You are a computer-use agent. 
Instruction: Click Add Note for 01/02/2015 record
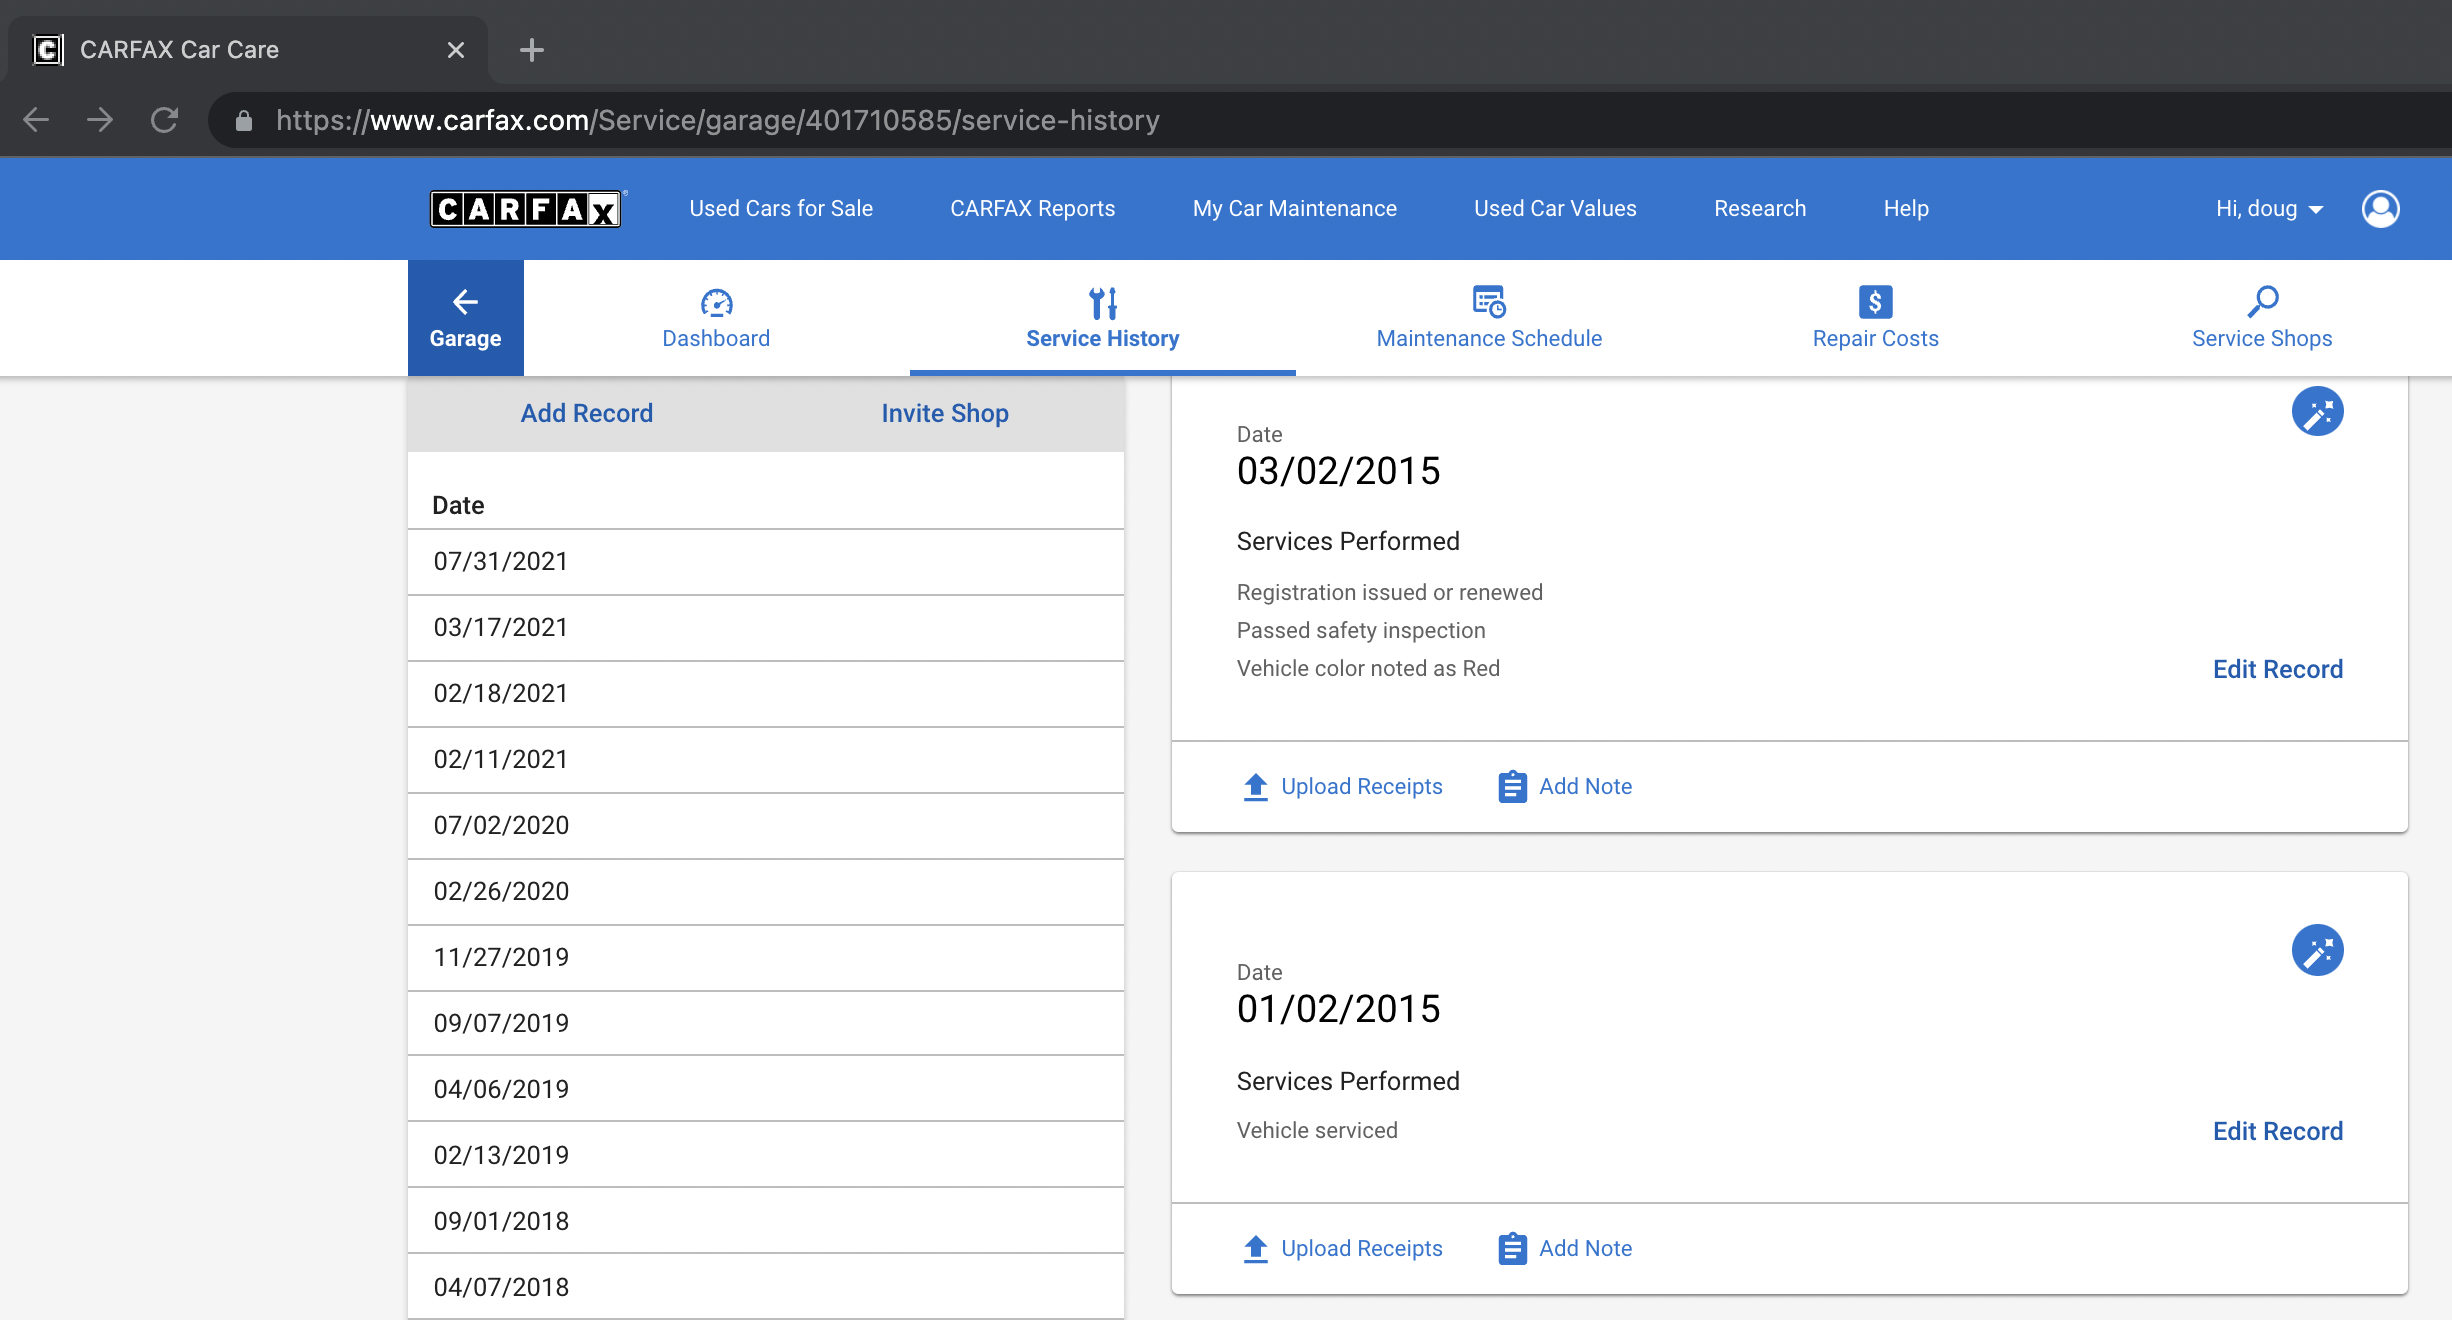point(1565,1249)
